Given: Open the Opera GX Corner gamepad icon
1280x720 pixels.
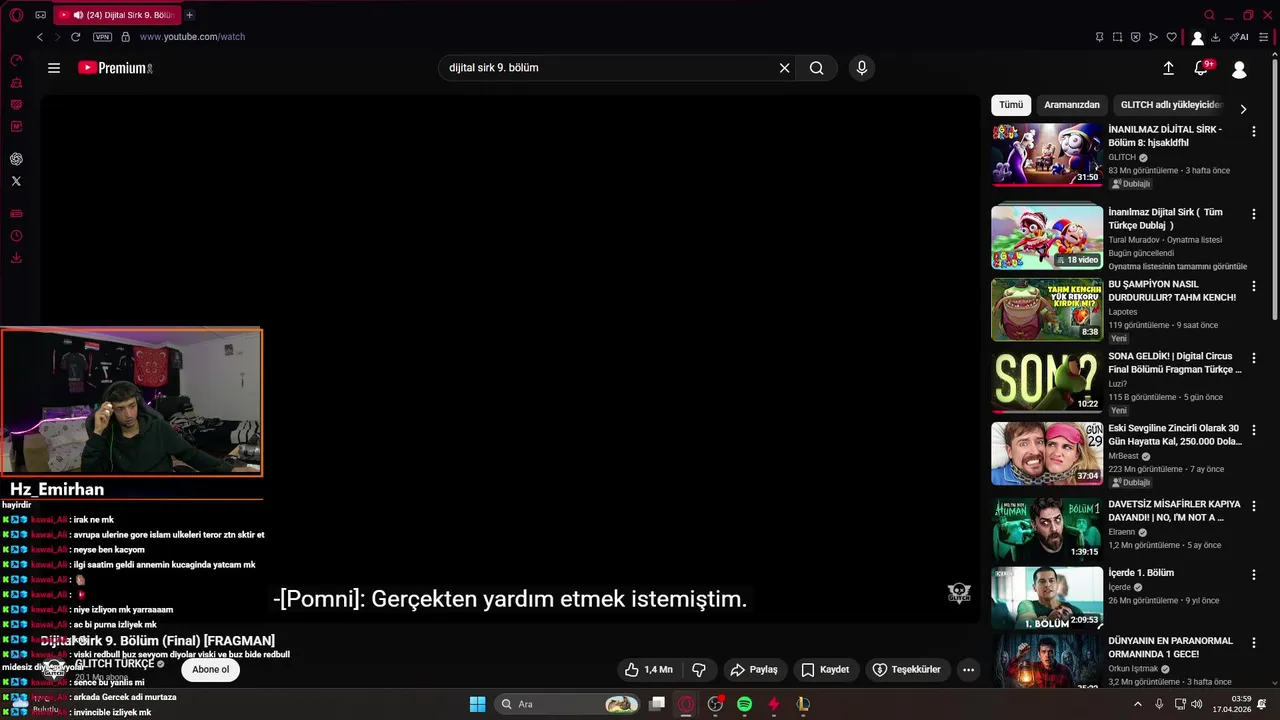Looking at the screenshot, I should coord(40,15).
